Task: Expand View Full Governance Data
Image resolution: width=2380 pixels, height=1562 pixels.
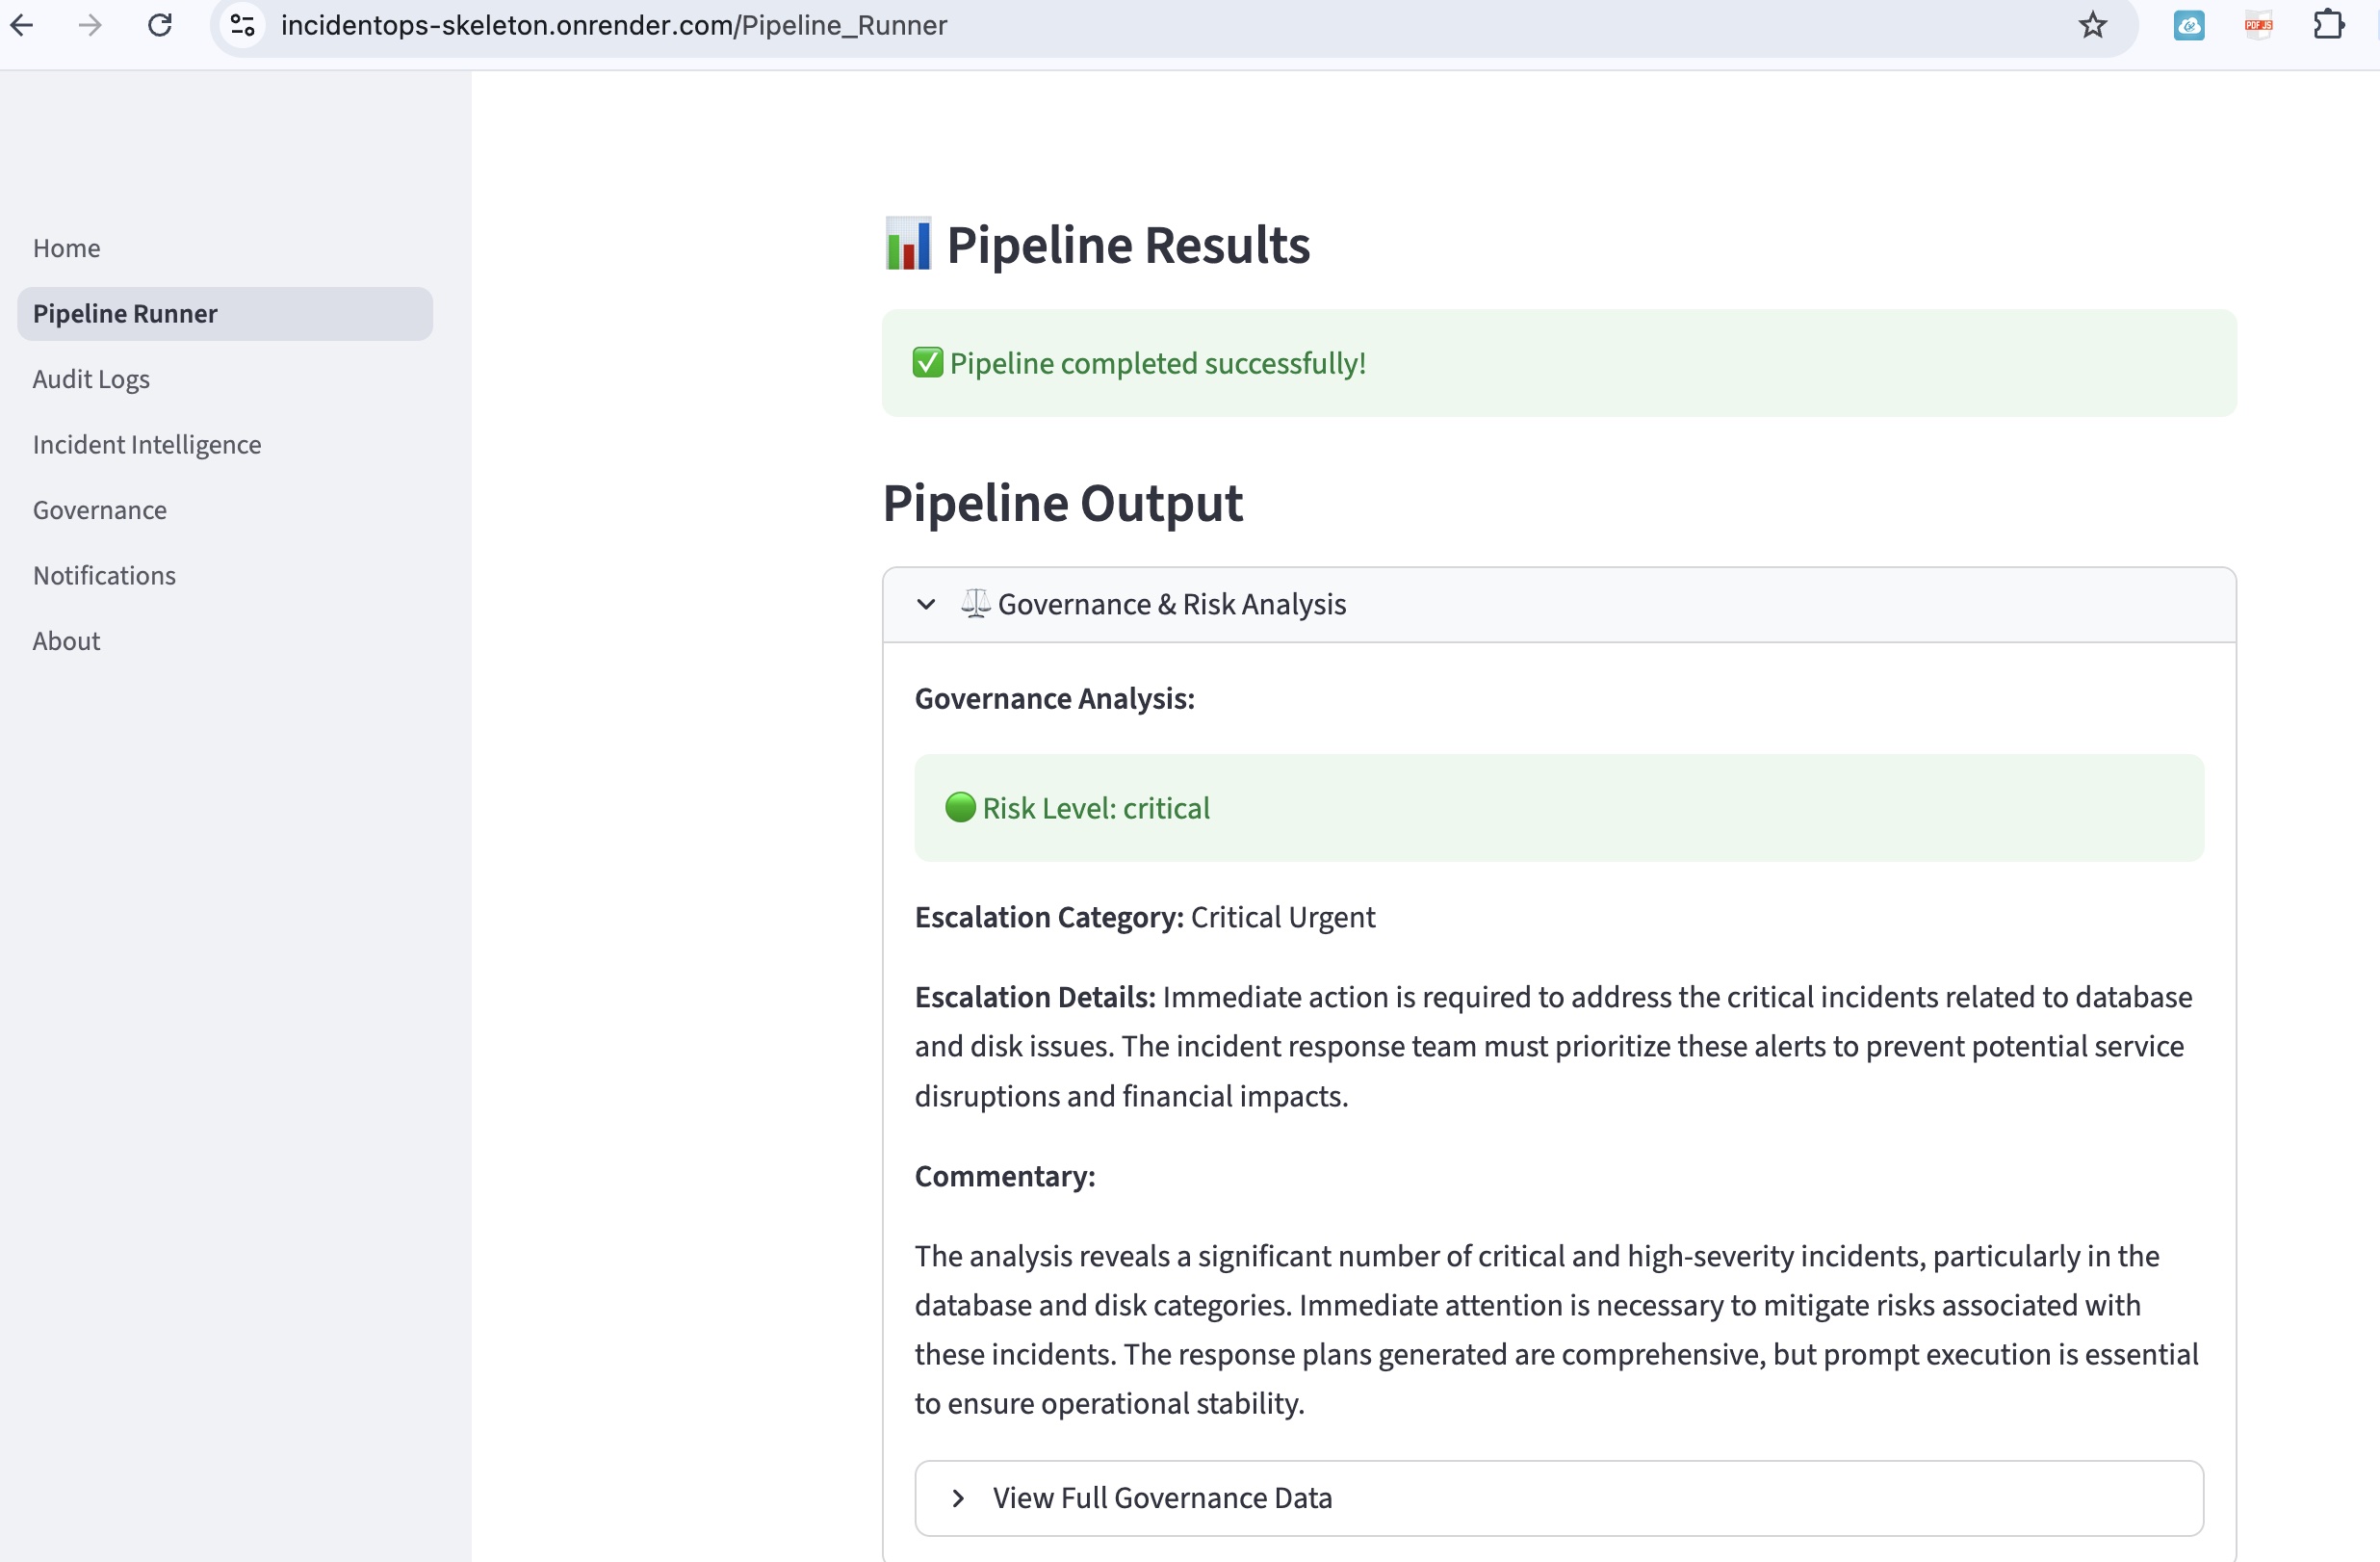Action: [x=1161, y=1497]
